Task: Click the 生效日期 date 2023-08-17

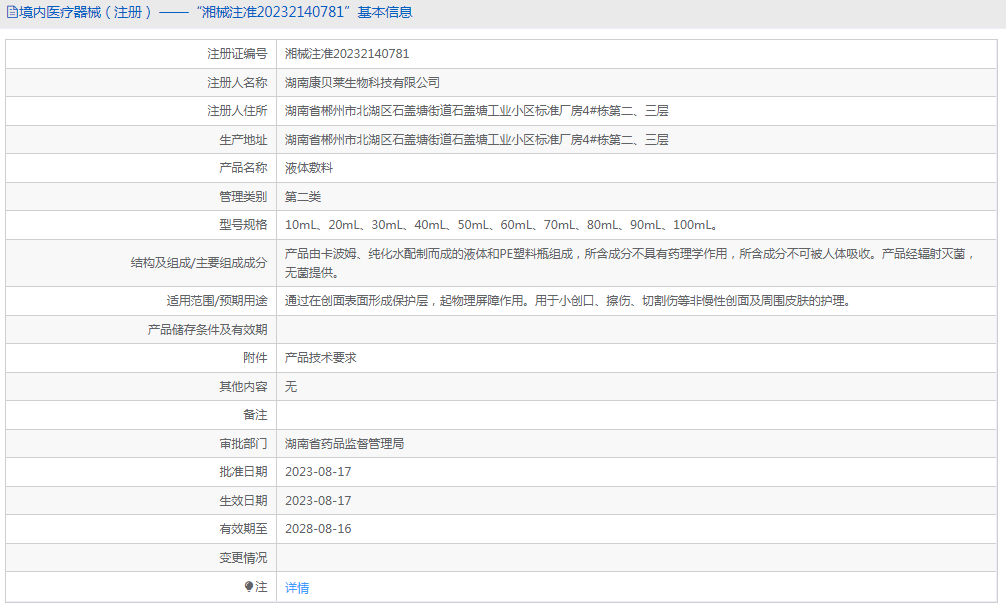Action: 318,501
